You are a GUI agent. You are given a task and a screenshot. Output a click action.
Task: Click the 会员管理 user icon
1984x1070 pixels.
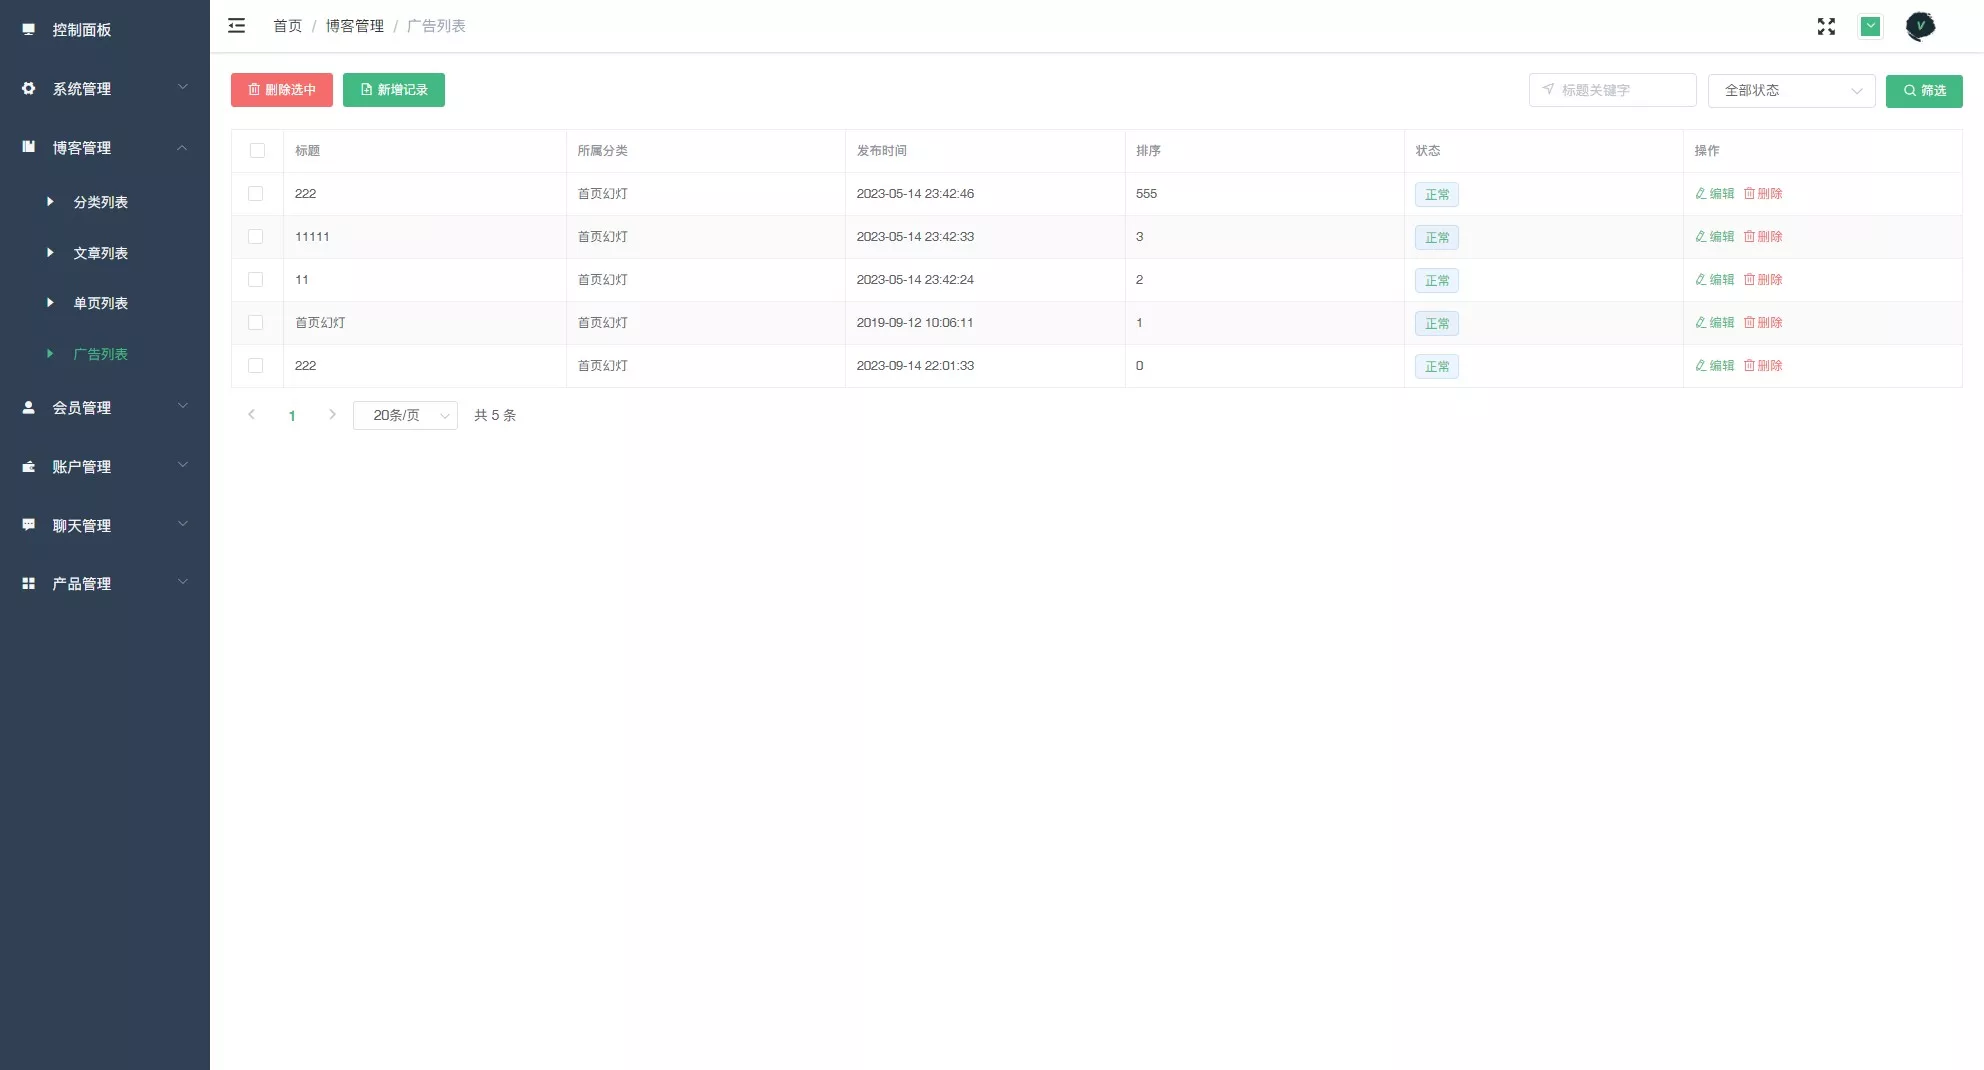[29, 408]
